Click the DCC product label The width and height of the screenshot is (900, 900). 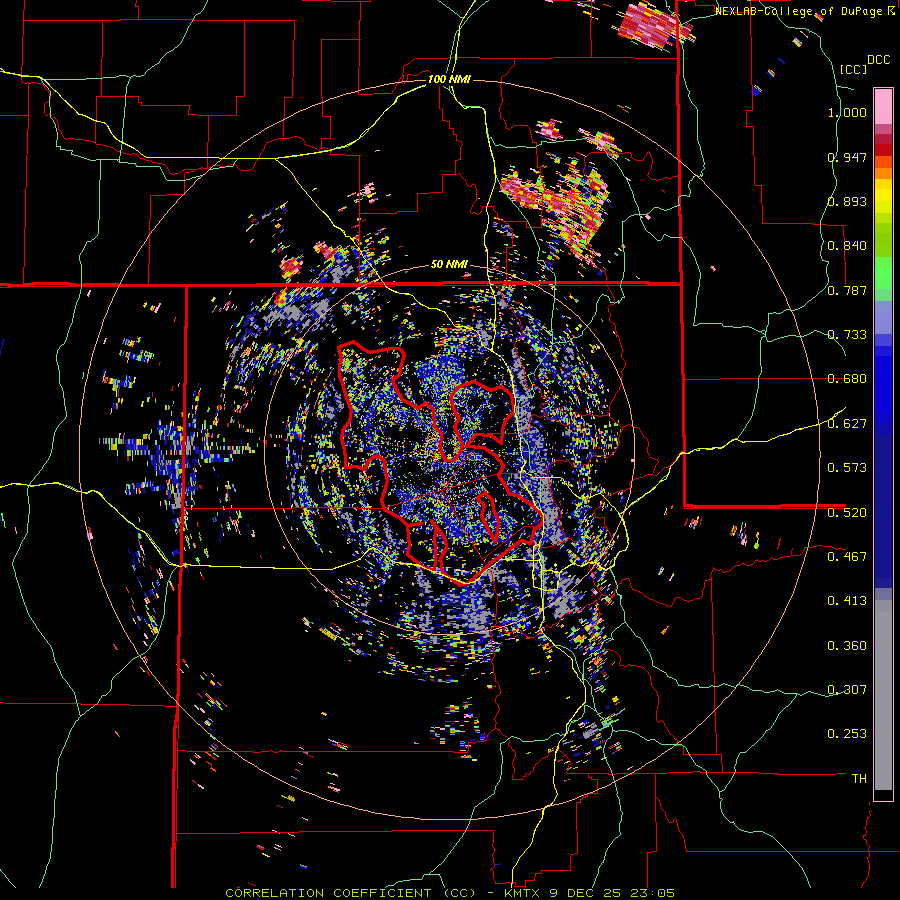pyautogui.click(x=879, y=60)
